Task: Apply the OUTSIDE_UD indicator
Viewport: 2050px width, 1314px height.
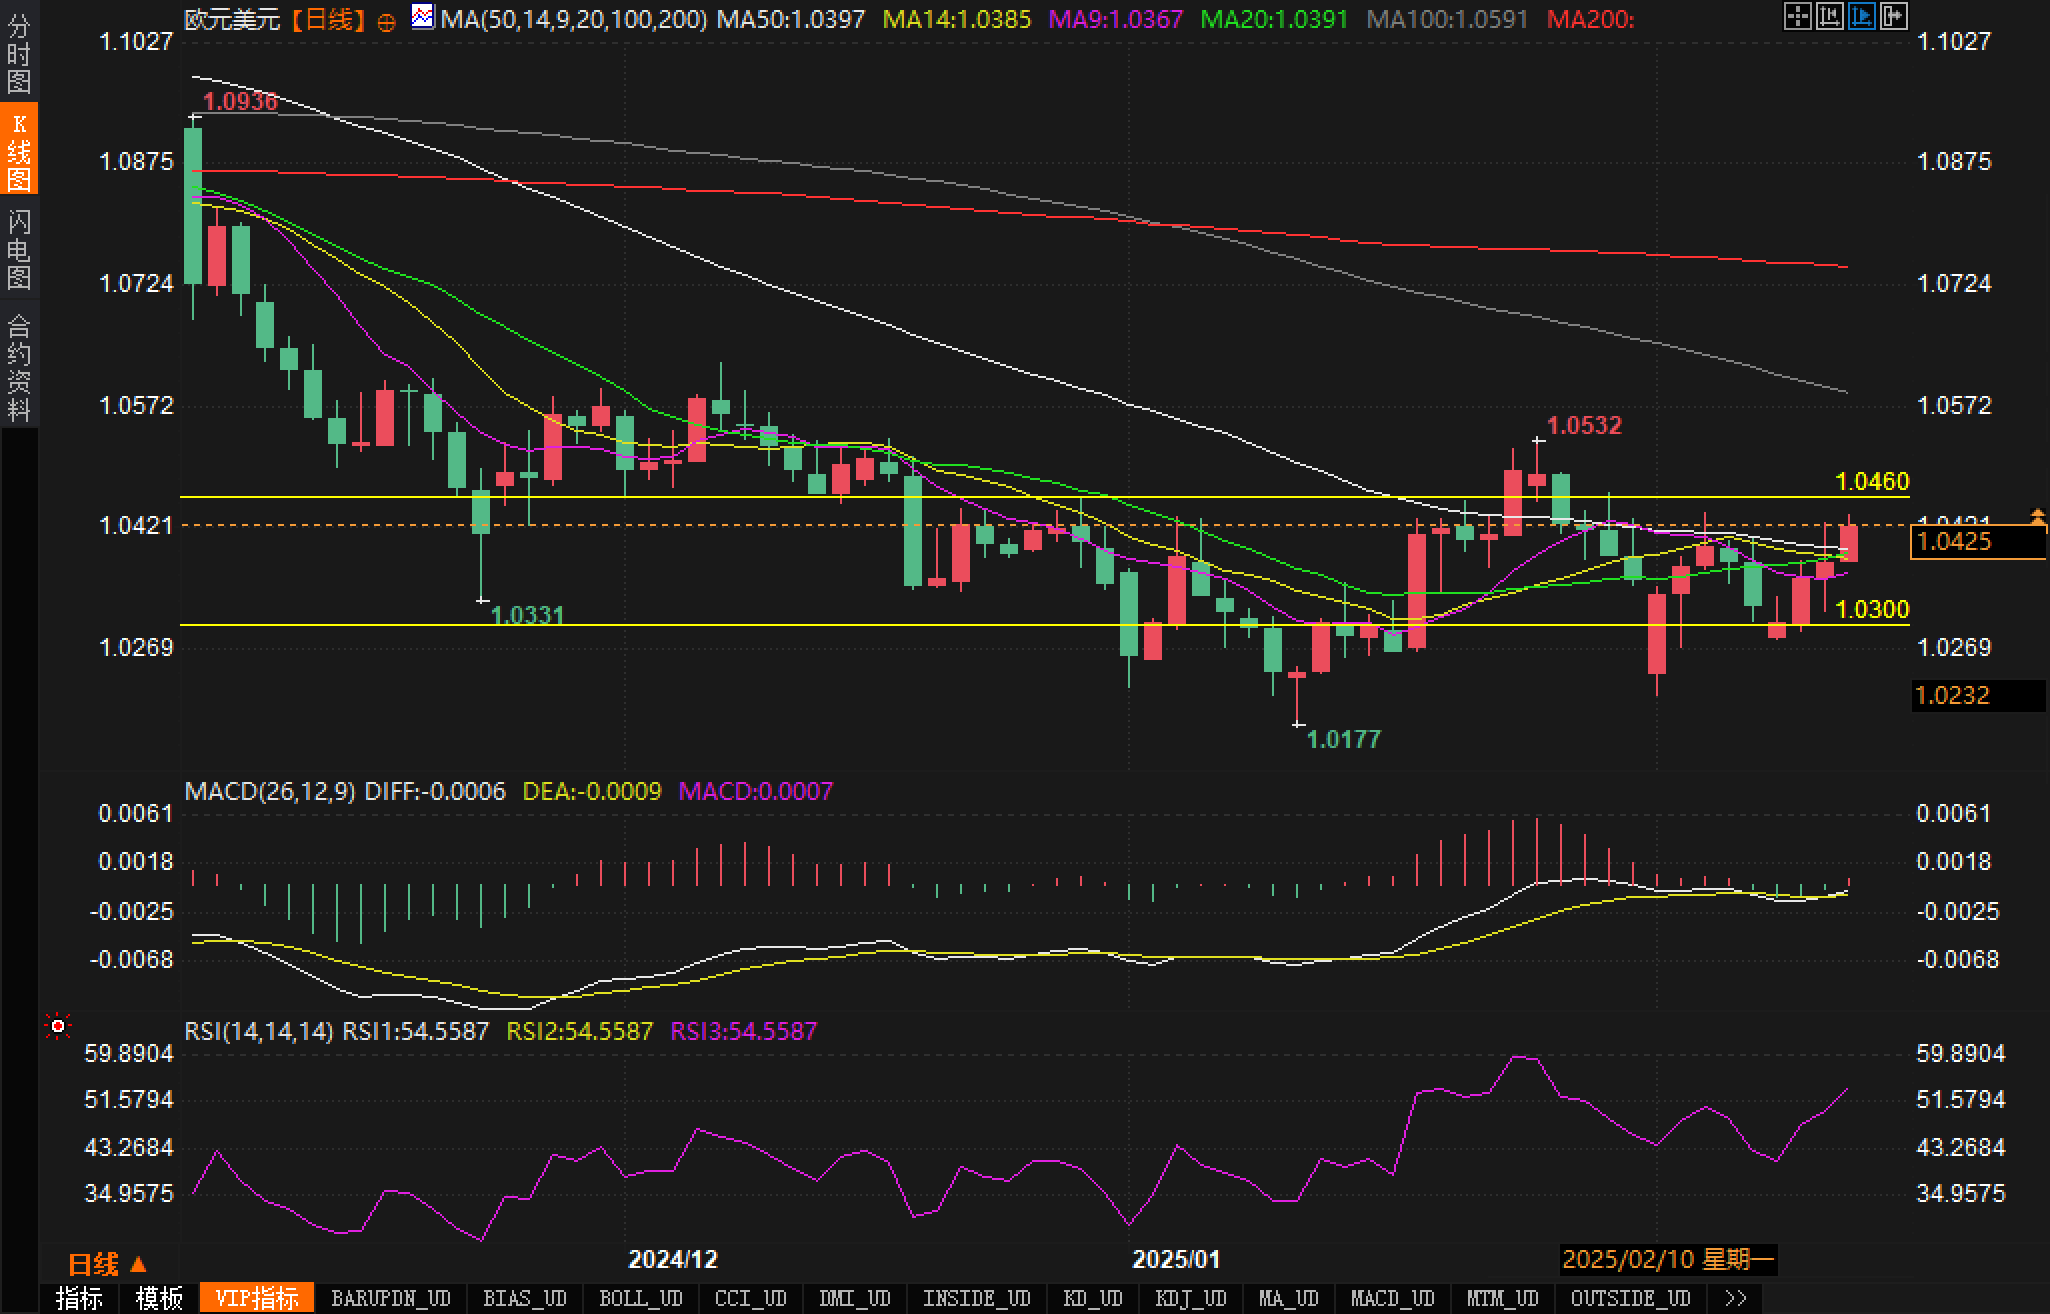Action: tap(1630, 1298)
